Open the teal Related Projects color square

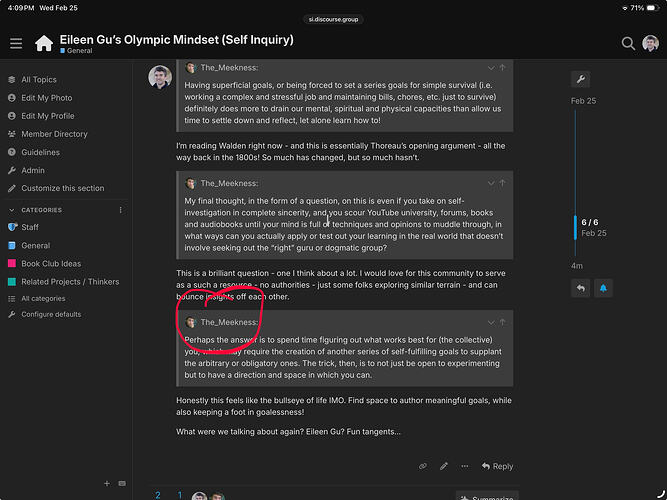[12, 282]
